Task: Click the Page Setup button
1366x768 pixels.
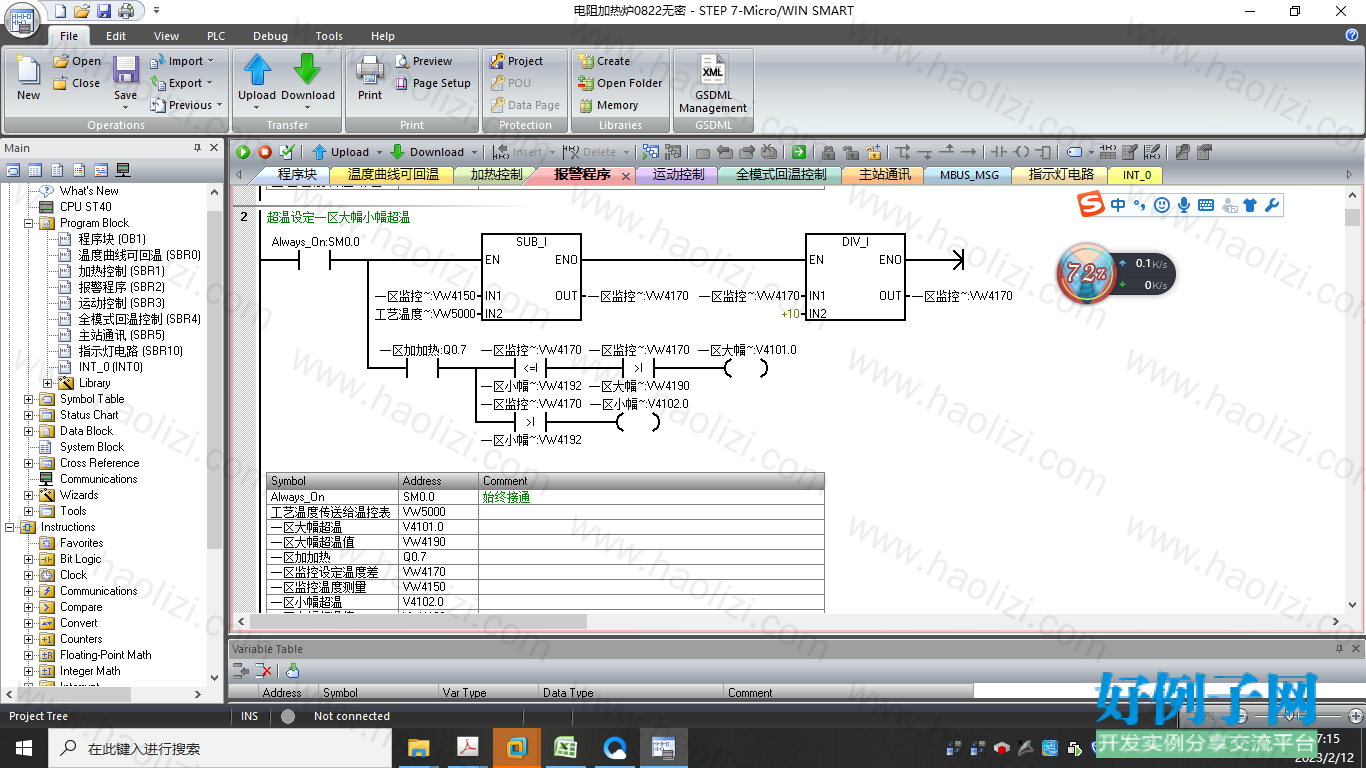Action: [x=432, y=83]
